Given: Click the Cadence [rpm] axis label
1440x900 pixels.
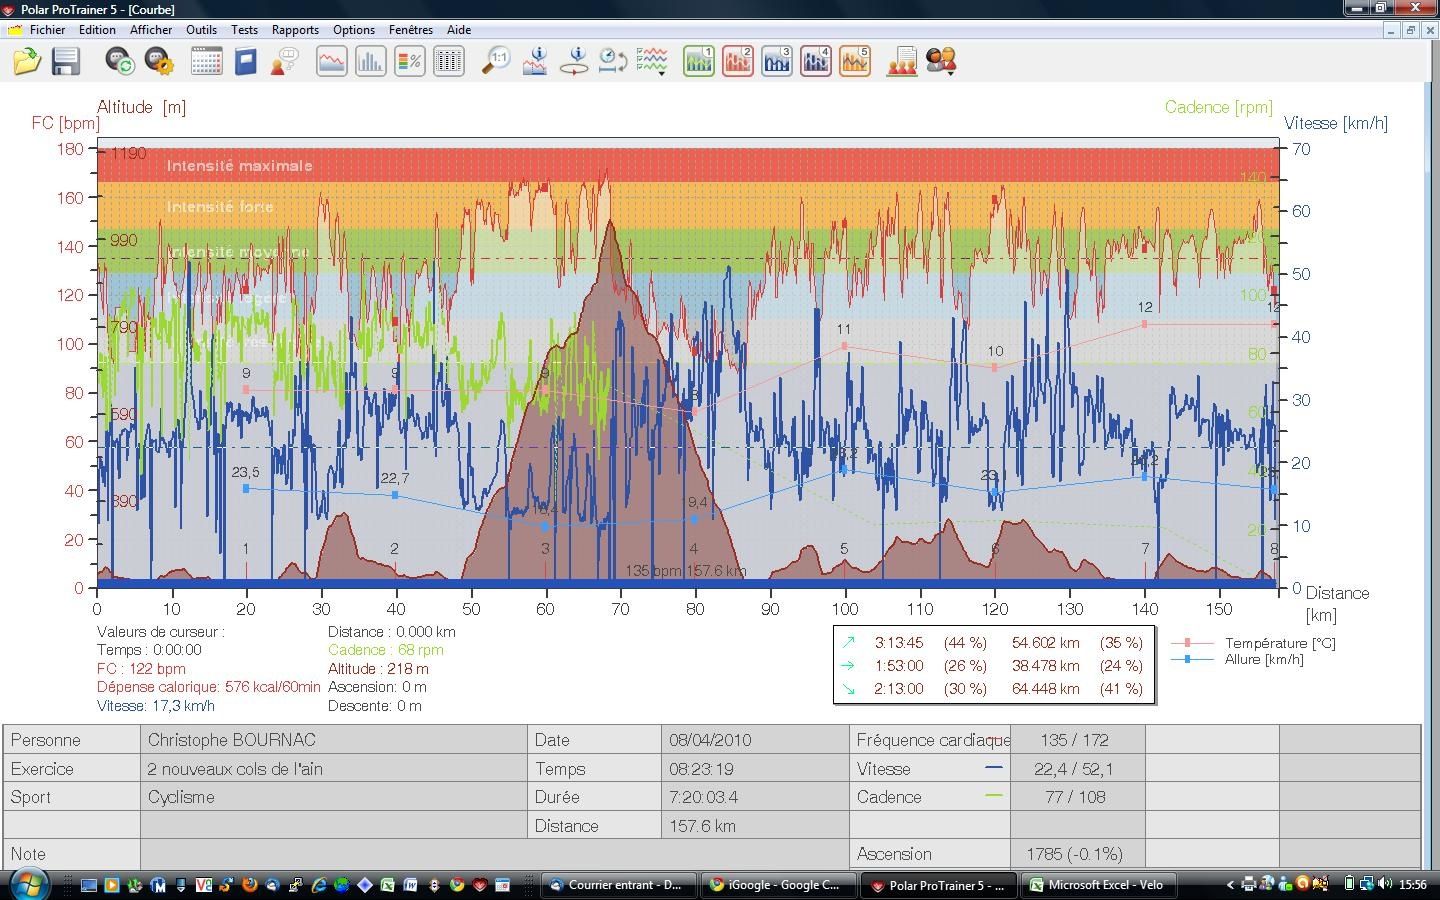Looking at the screenshot, I should pos(1219,107).
